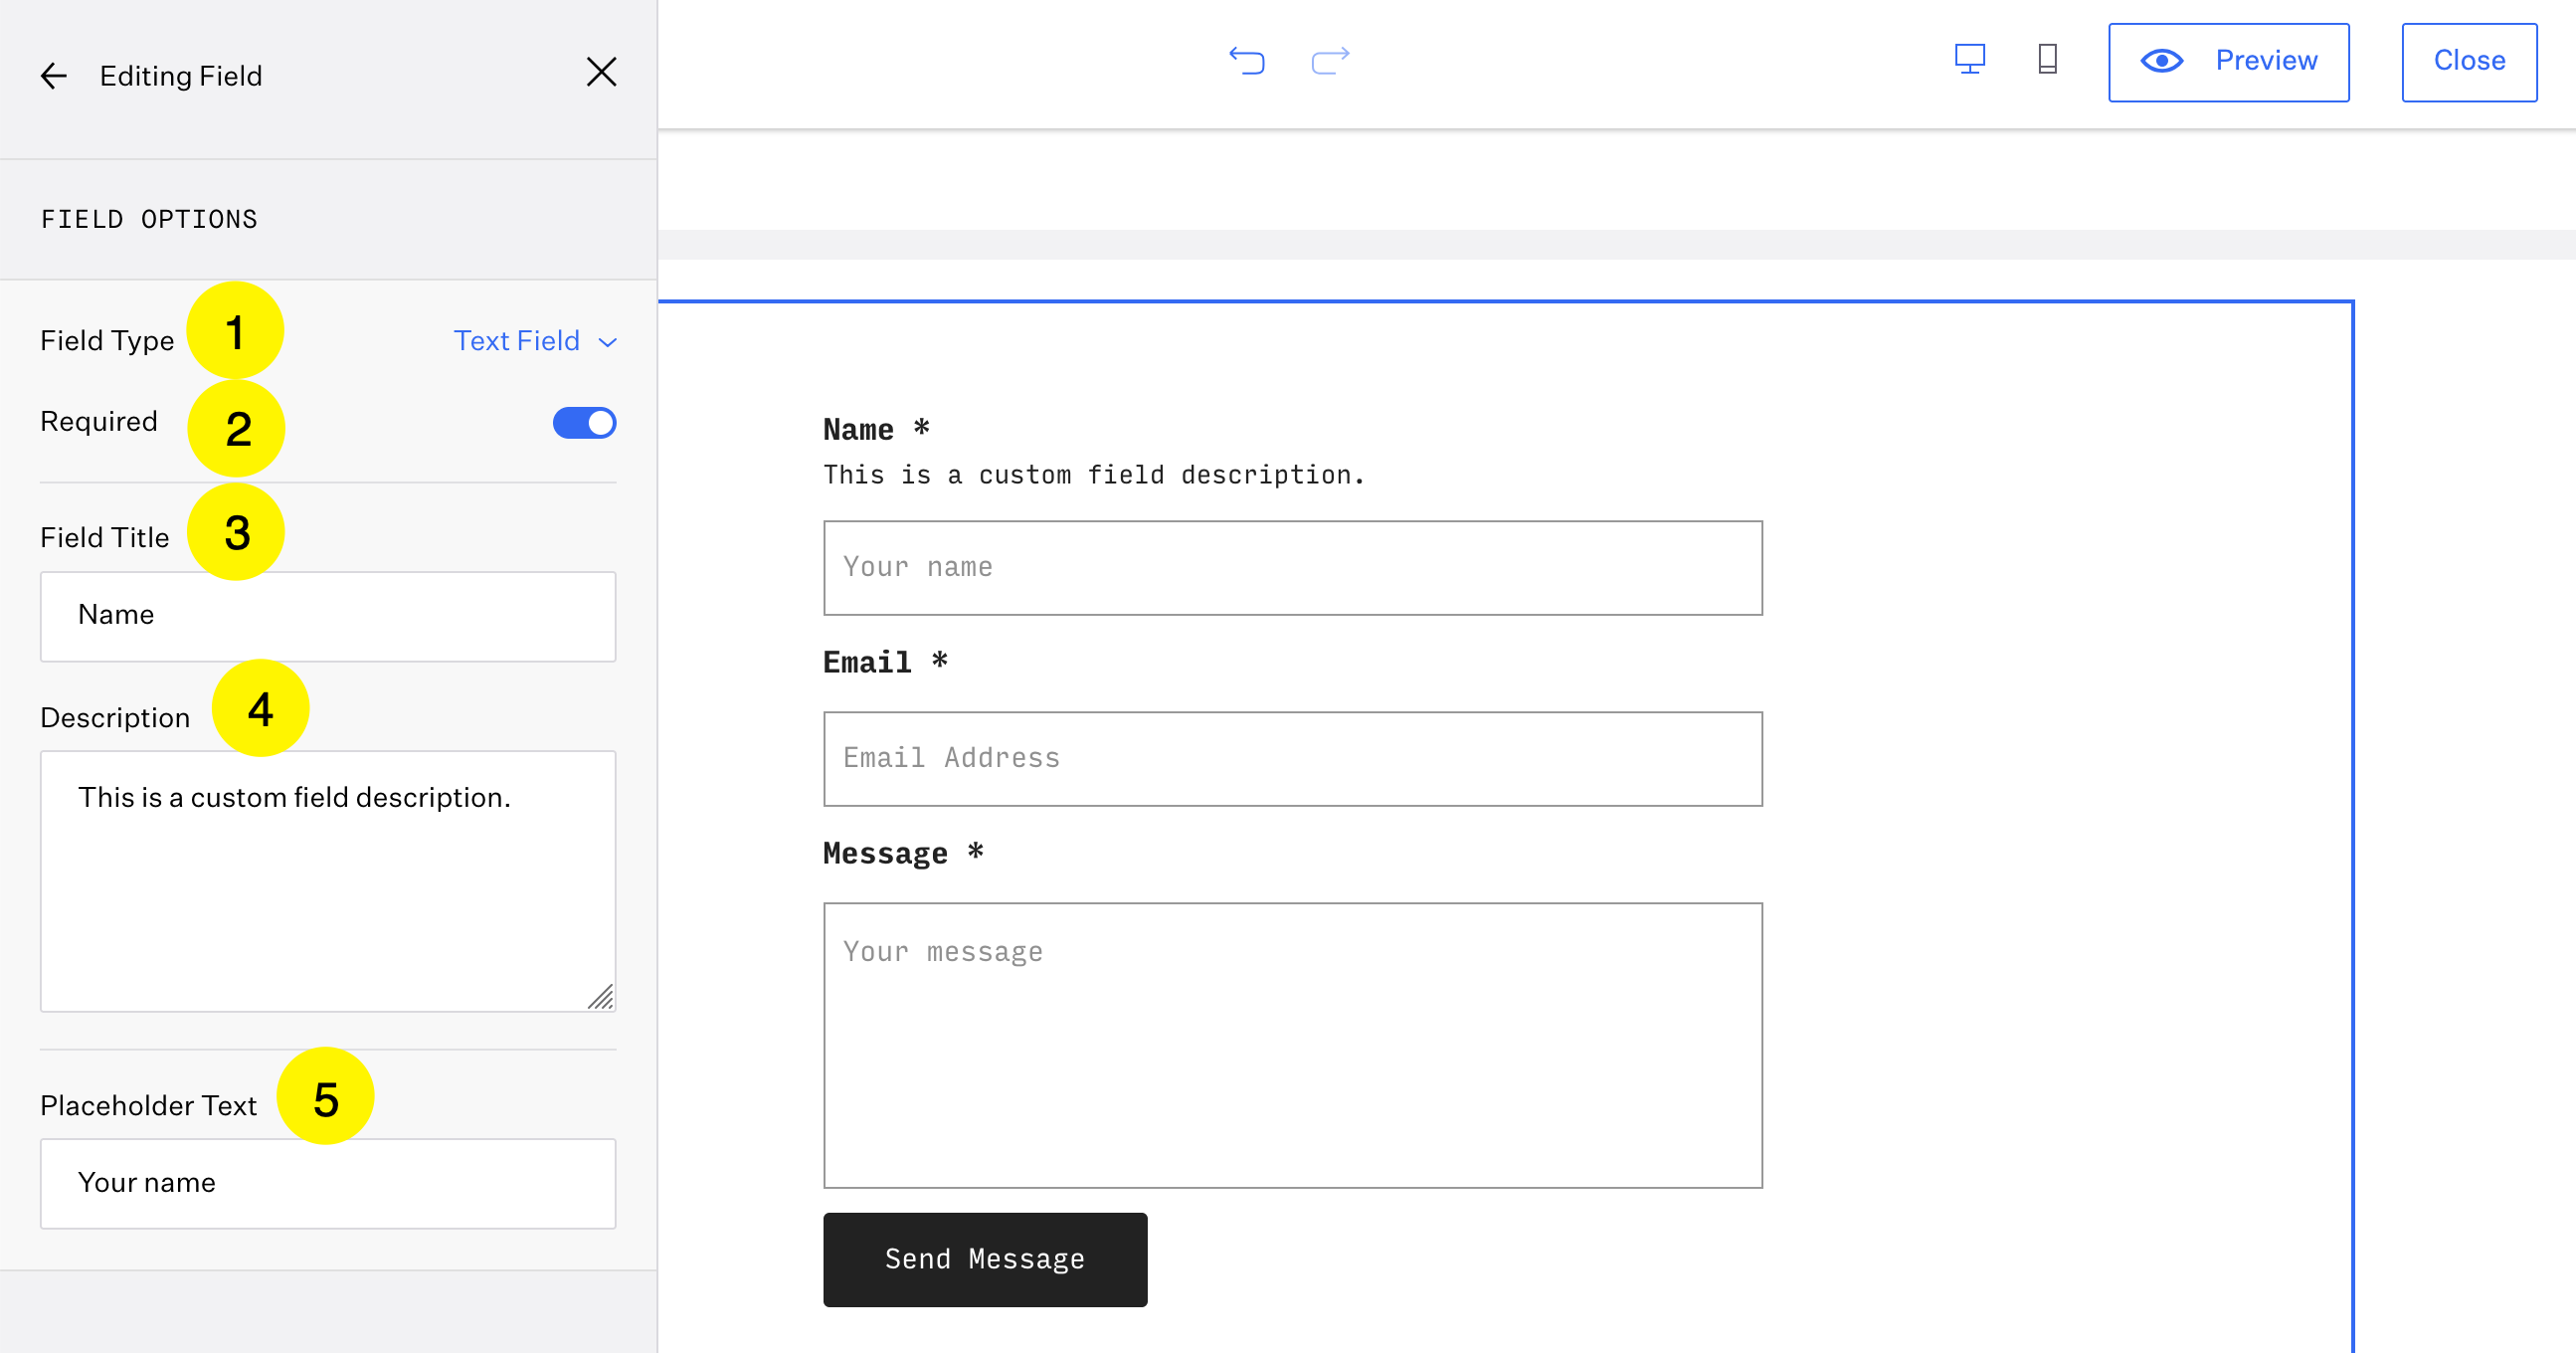
Task: Click the eye icon in Preview
Action: coord(2161,61)
